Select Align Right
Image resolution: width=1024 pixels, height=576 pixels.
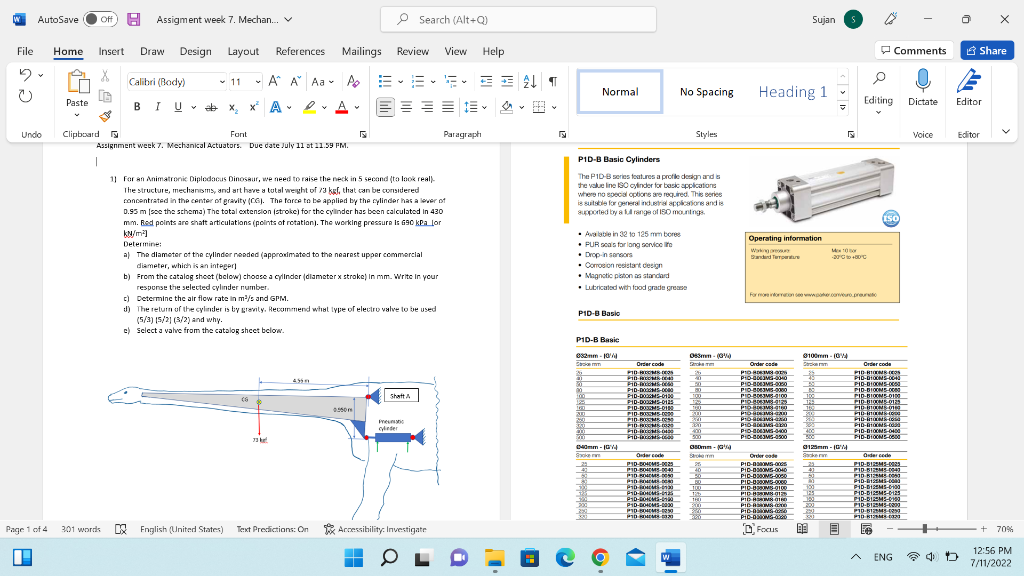tap(427, 107)
